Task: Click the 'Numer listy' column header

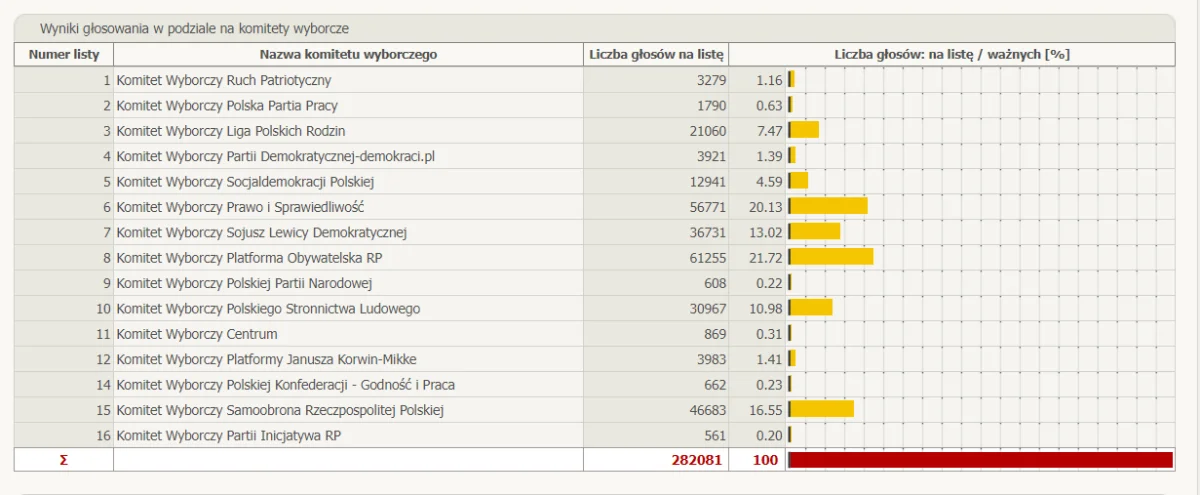Action: [64, 54]
